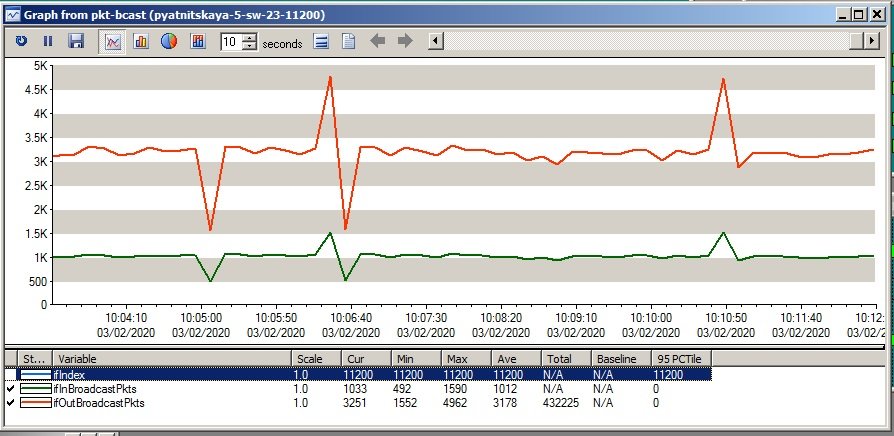
Task: Click the refresh graph icon
Action: click(x=21, y=41)
